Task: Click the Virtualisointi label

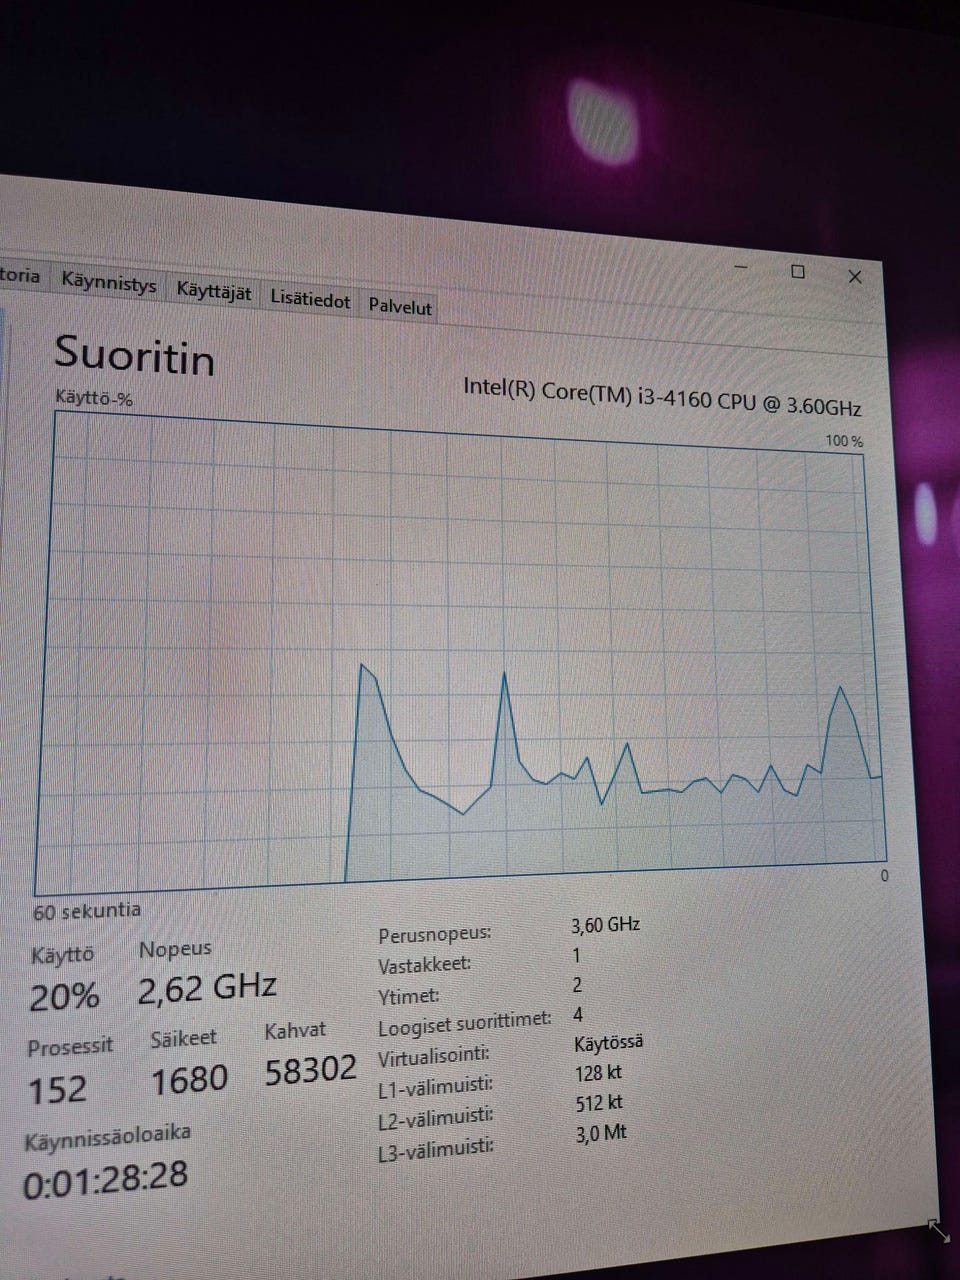Action: point(433,1056)
